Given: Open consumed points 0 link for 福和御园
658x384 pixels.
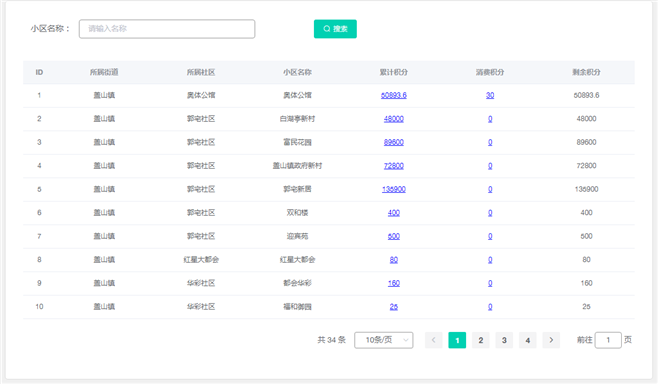Looking at the screenshot, I should pyautogui.click(x=490, y=307).
